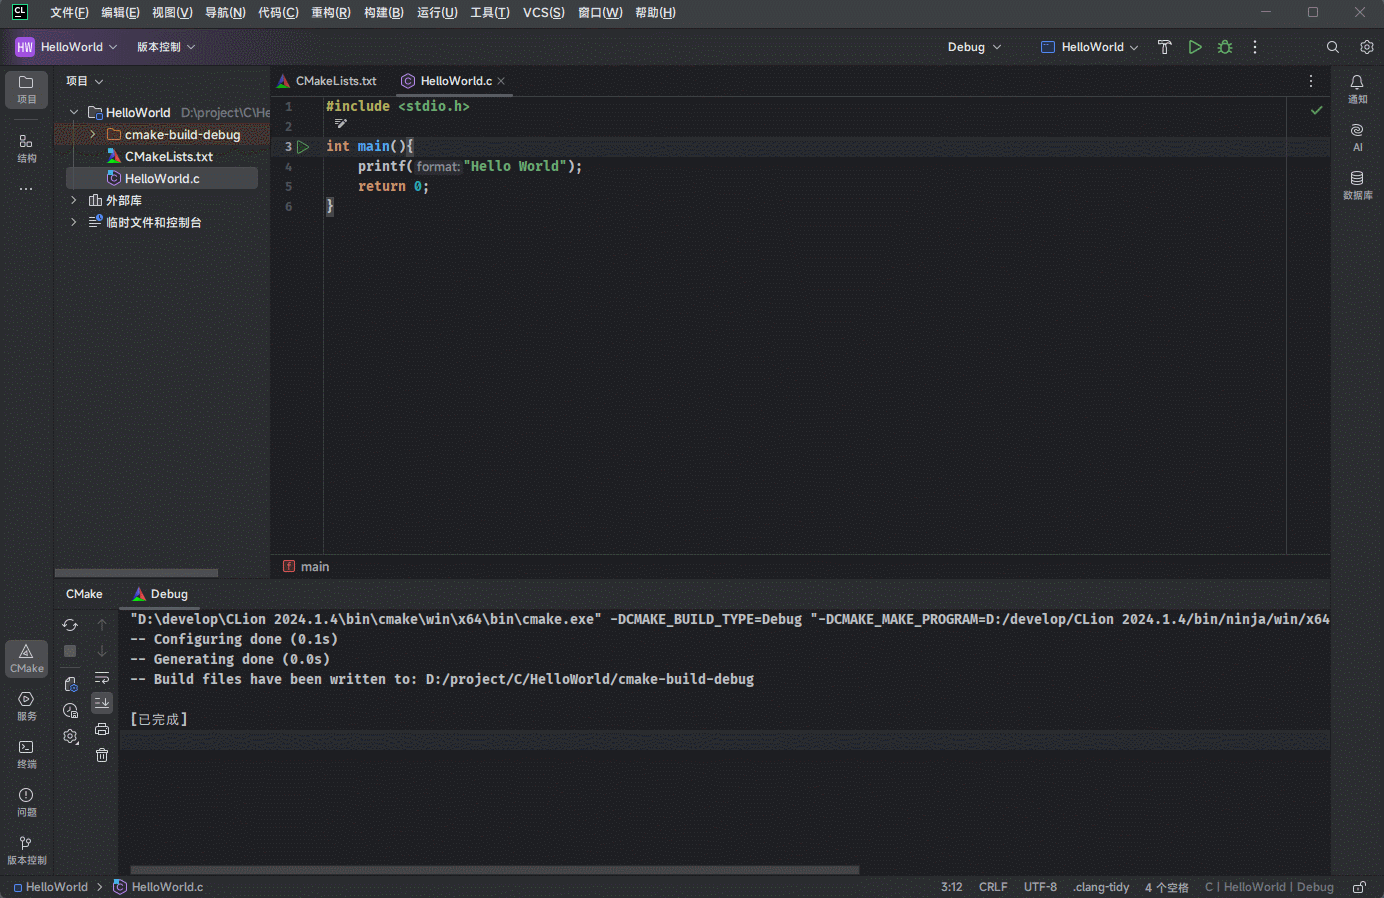This screenshot has height=898, width=1384.
Task: Open the Debug build profile dropdown
Action: click(974, 47)
